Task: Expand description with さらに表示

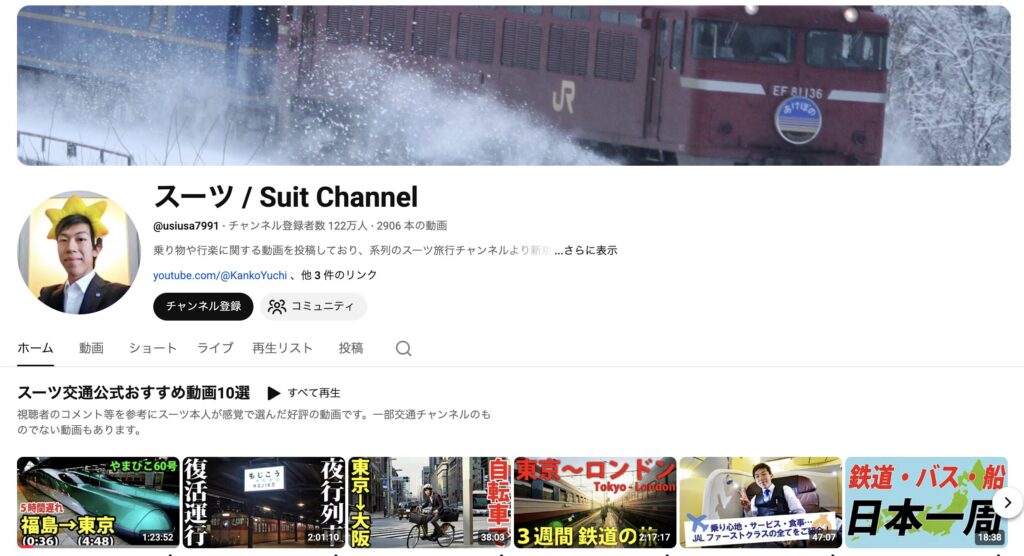Action: [590, 250]
